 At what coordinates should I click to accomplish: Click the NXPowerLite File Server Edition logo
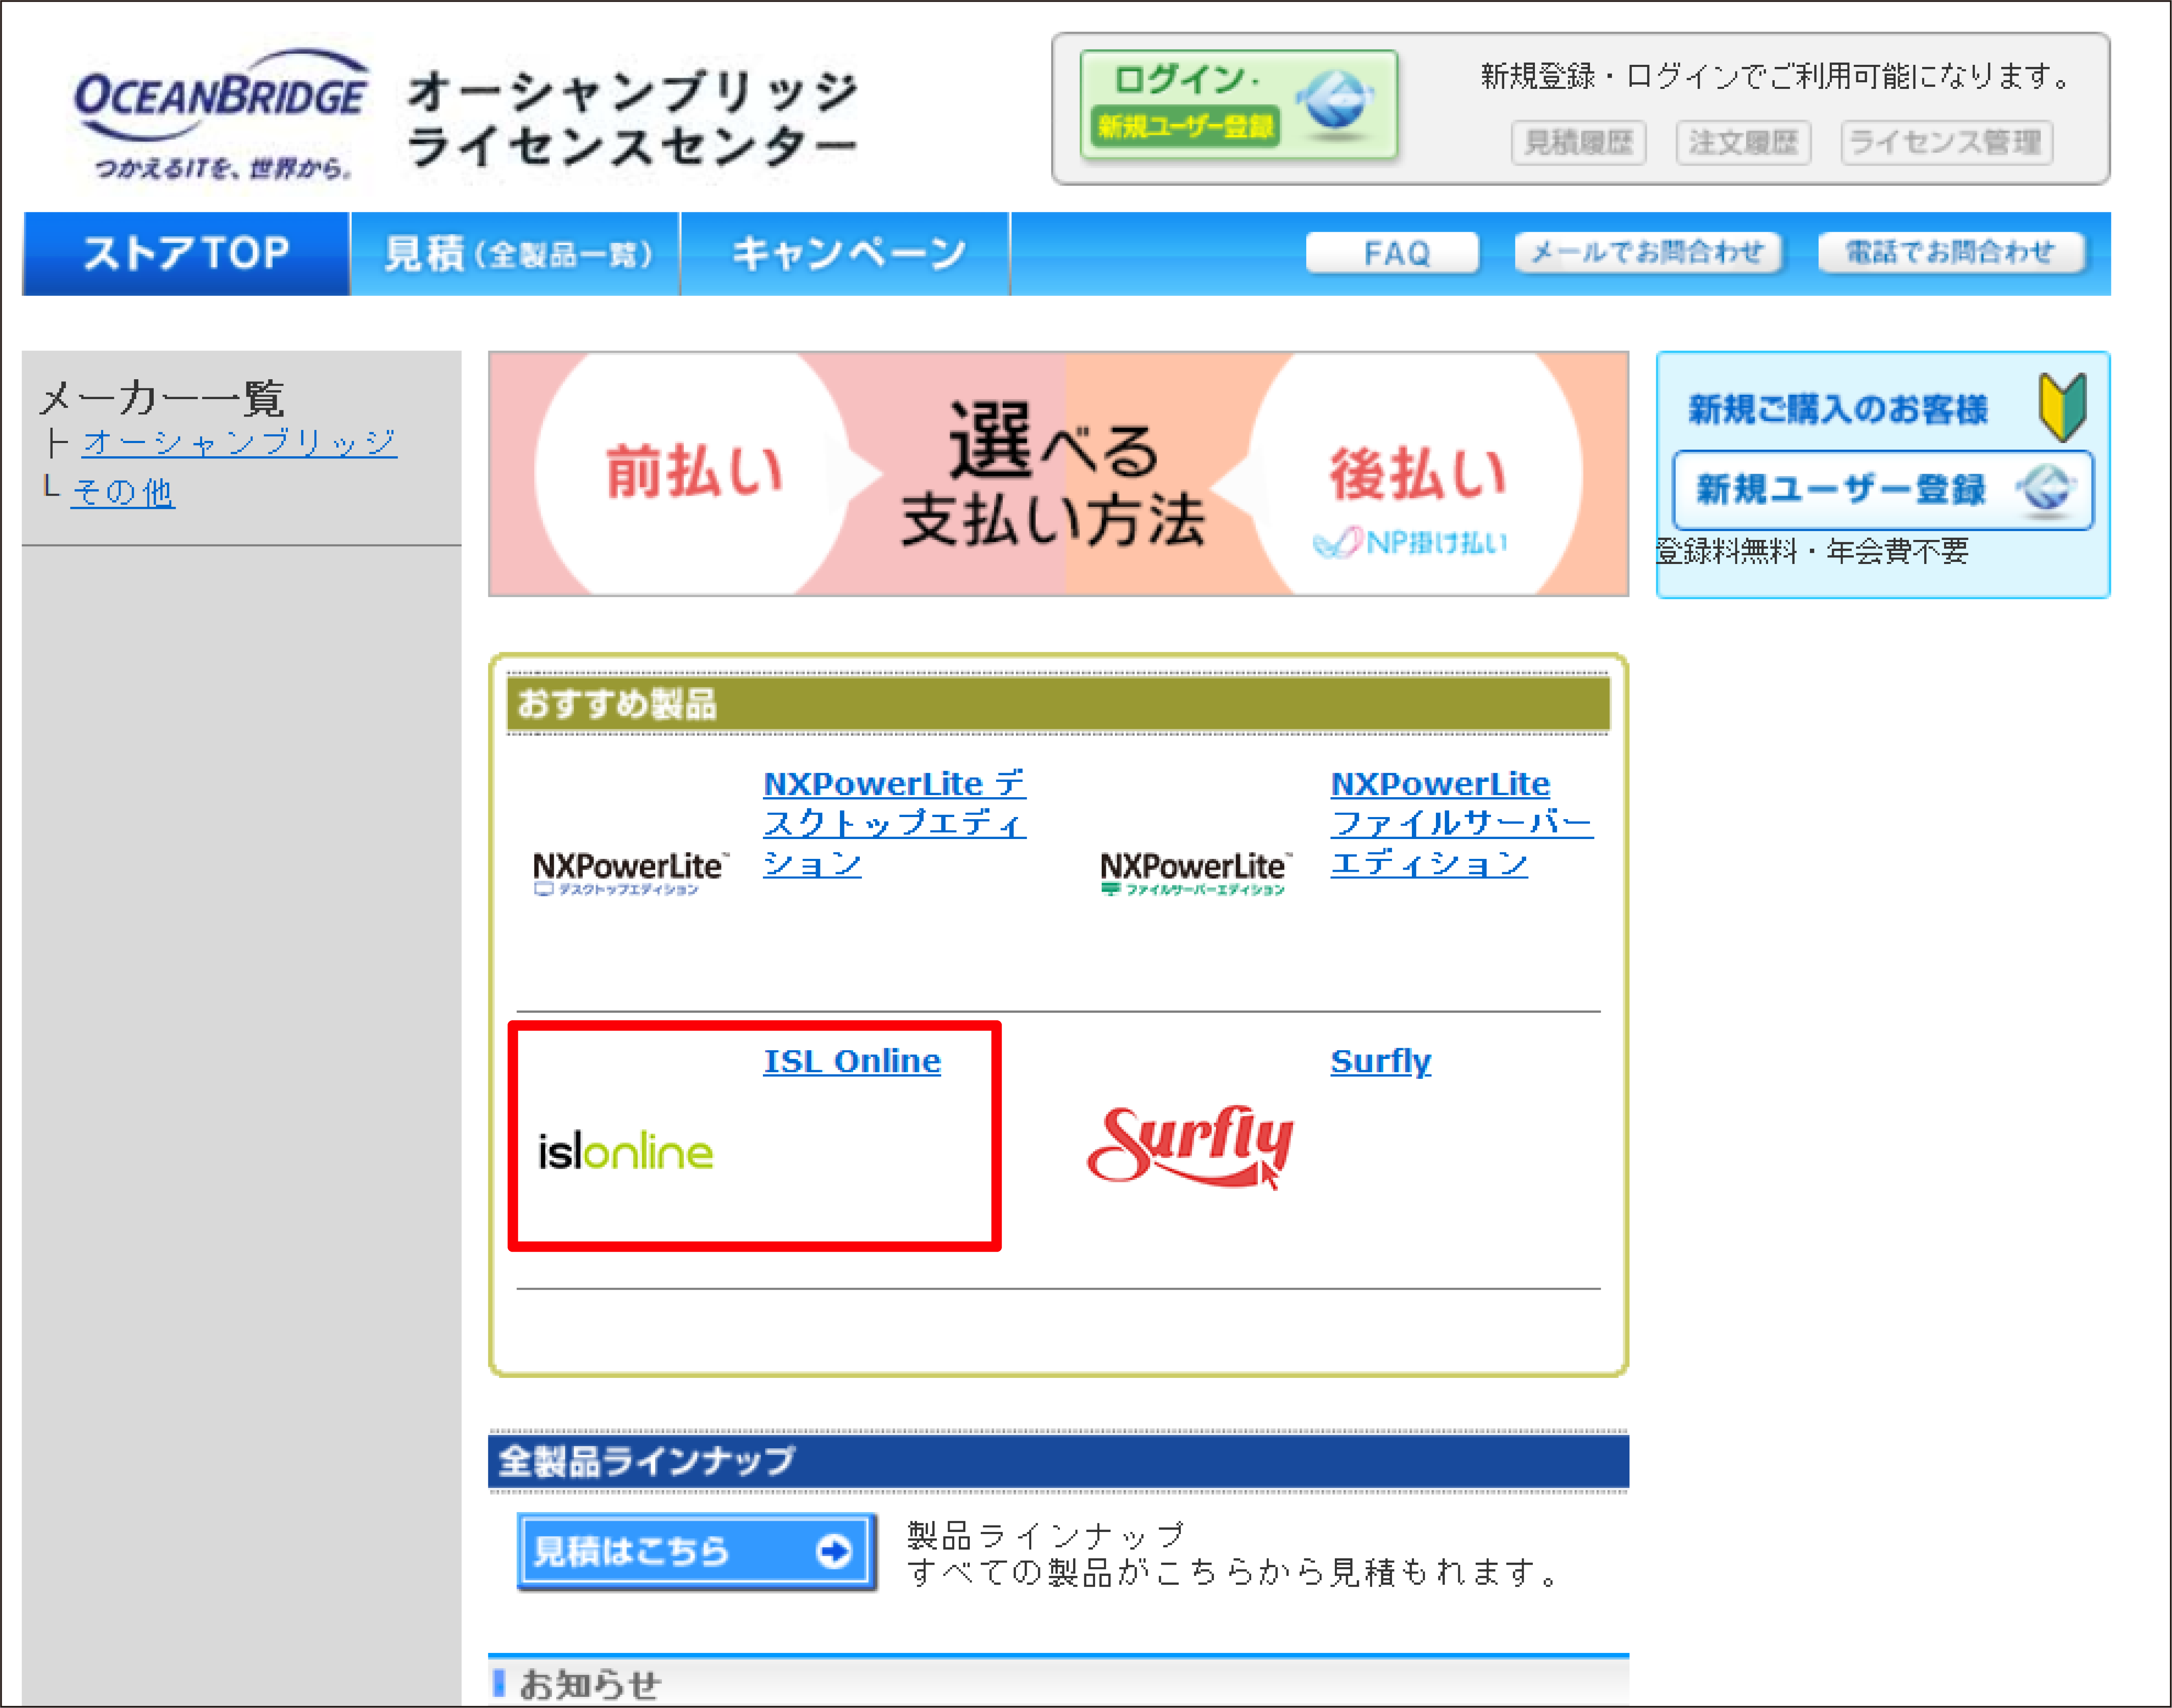coord(1197,874)
